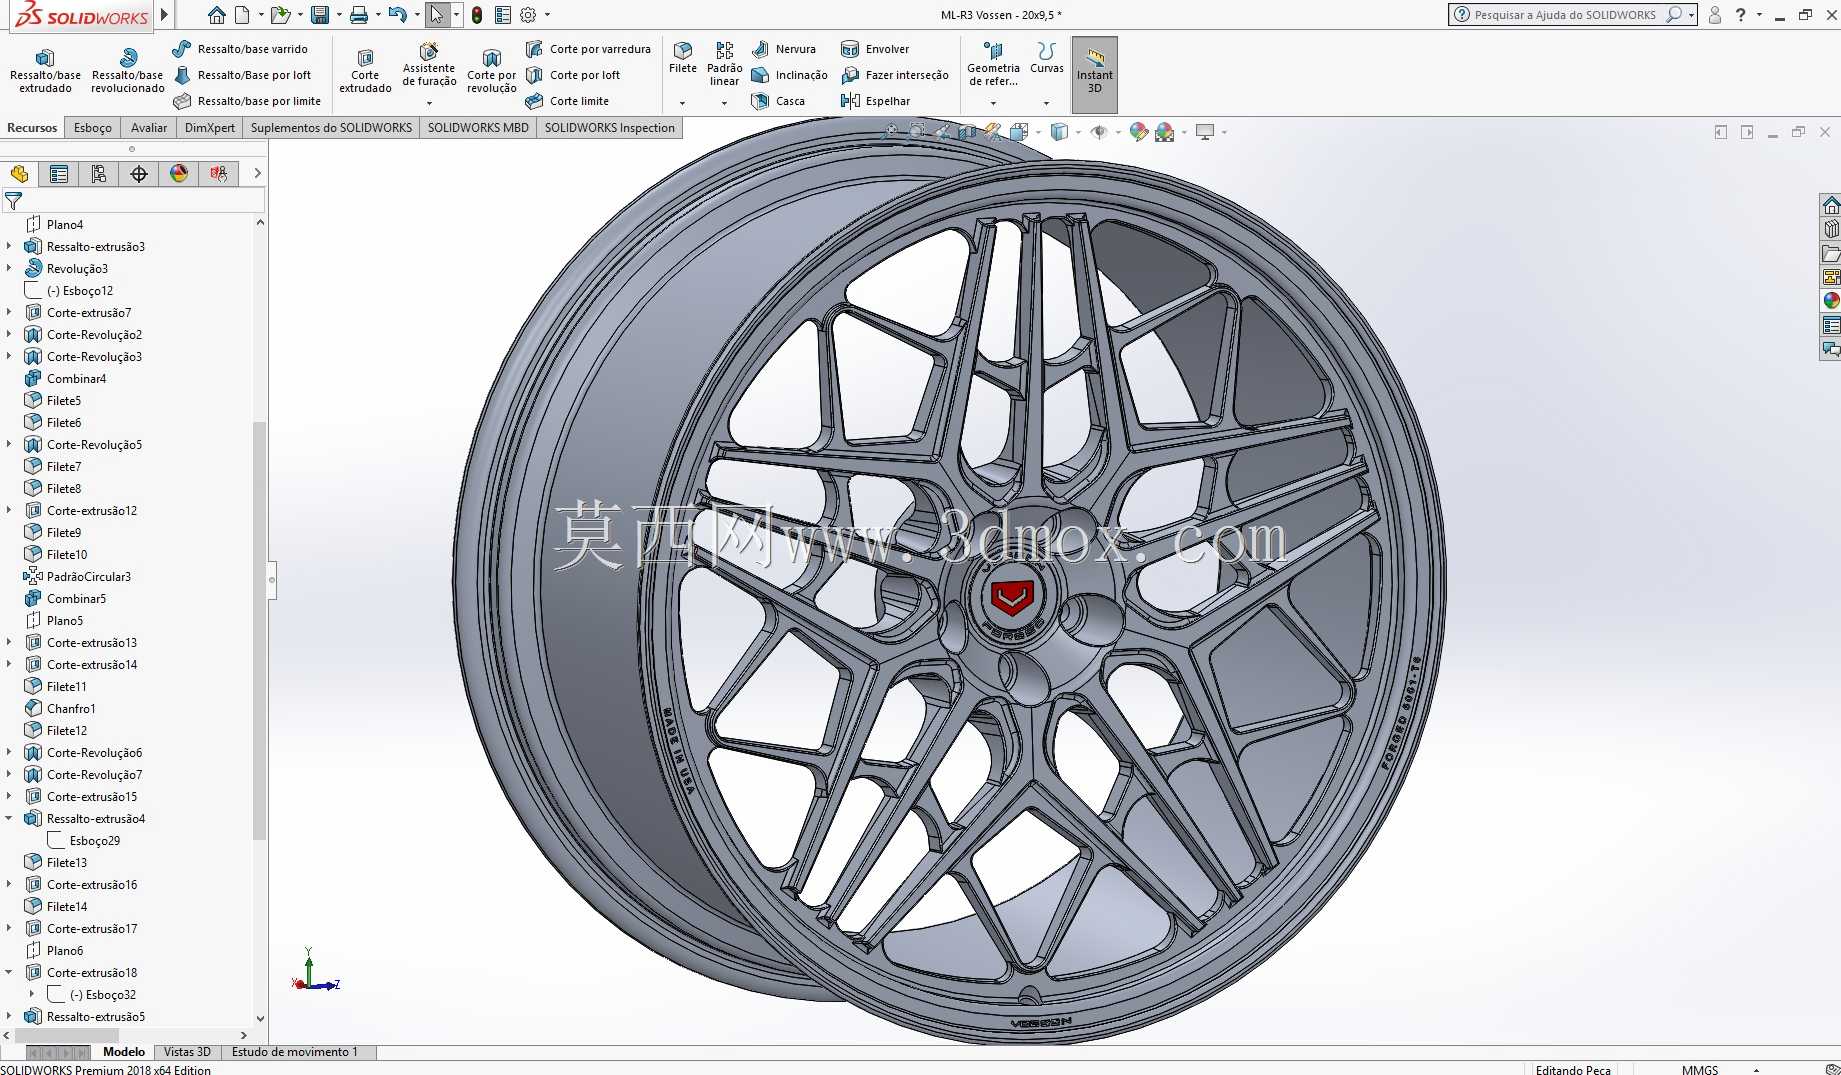Click the Save floppy disk icon
Screen dimensions: 1841x1075
pos(320,15)
